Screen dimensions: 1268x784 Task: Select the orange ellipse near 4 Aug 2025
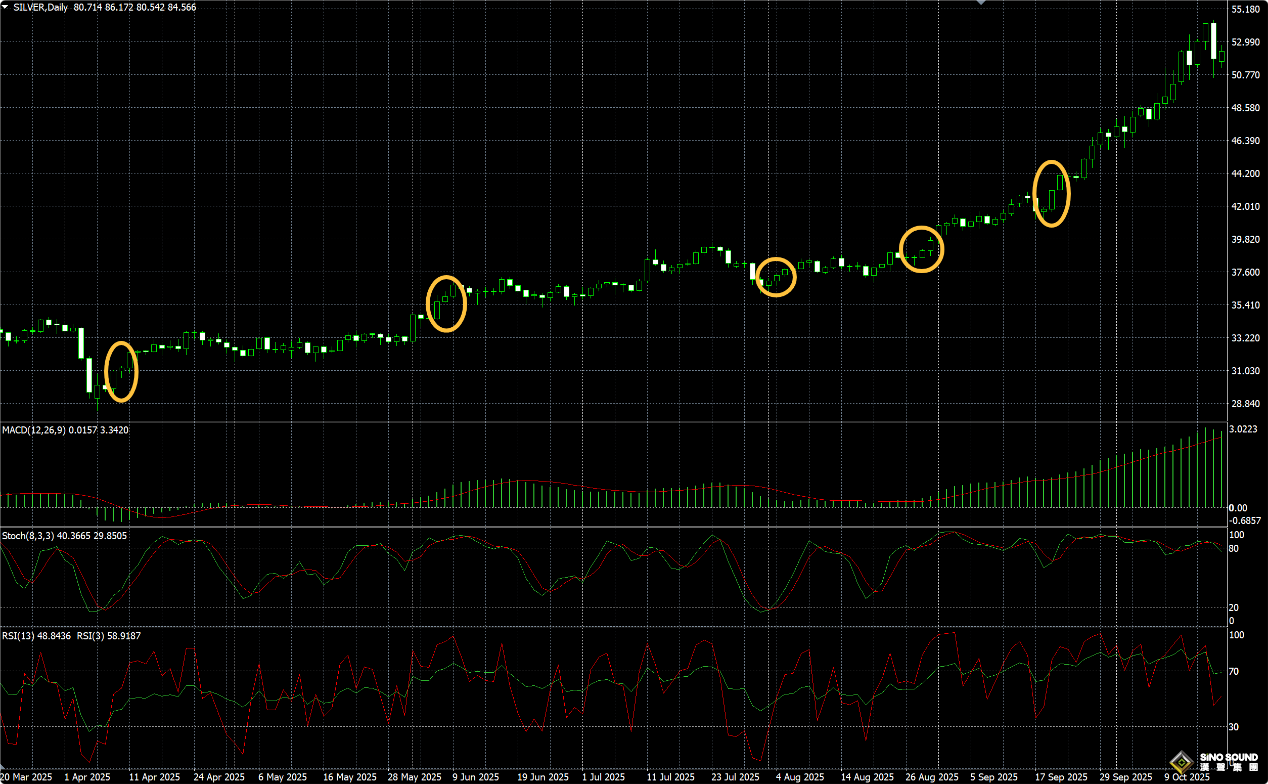(776, 277)
